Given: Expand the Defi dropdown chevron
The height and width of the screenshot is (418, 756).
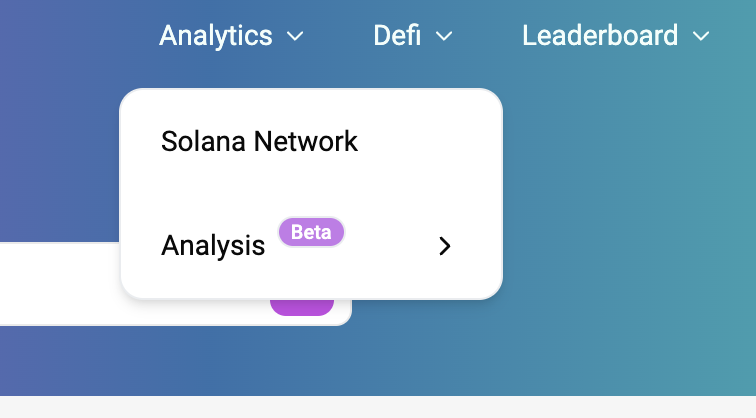Looking at the screenshot, I should click(444, 37).
